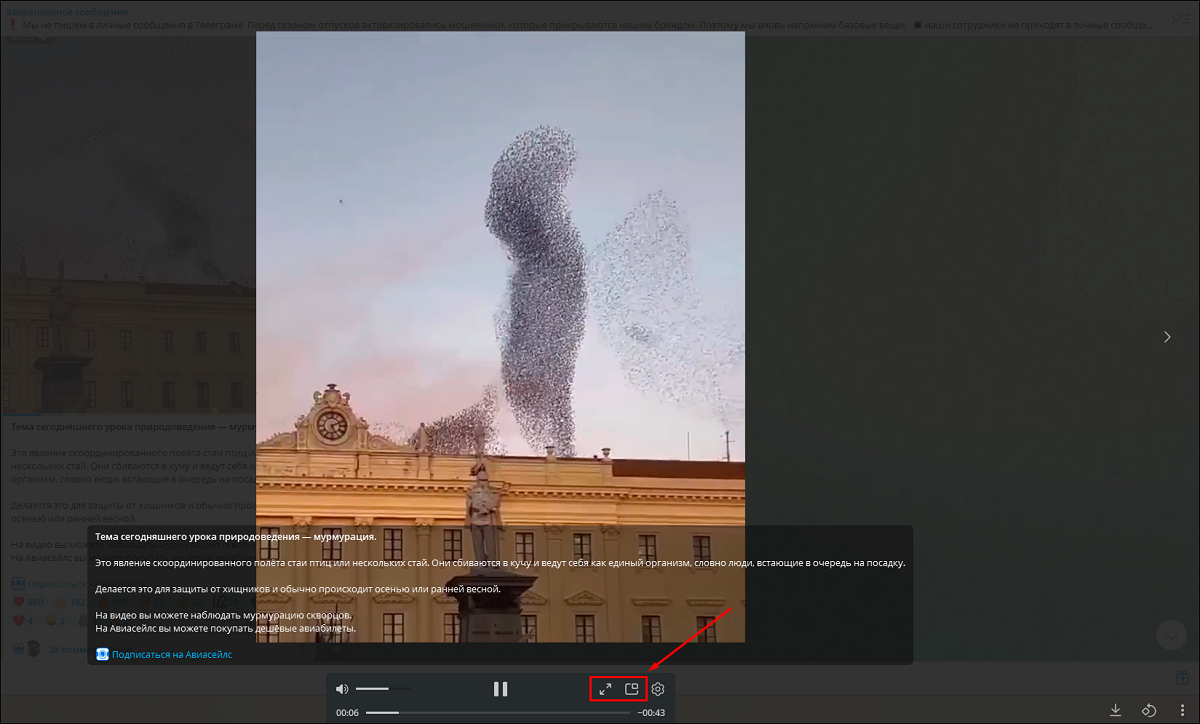Switch video to fullscreen mode
Image resolution: width=1200 pixels, height=724 pixels.
tap(605, 689)
